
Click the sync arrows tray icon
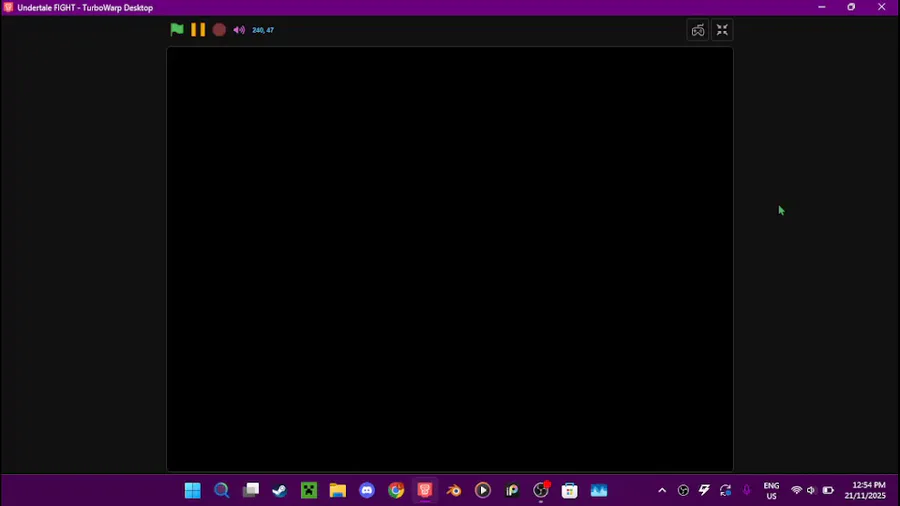click(726, 491)
